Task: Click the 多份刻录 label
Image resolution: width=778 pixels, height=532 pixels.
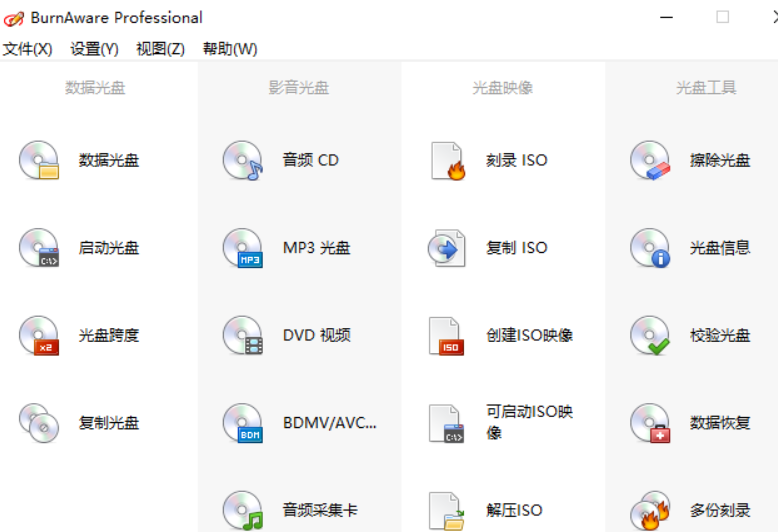Action: [720, 510]
